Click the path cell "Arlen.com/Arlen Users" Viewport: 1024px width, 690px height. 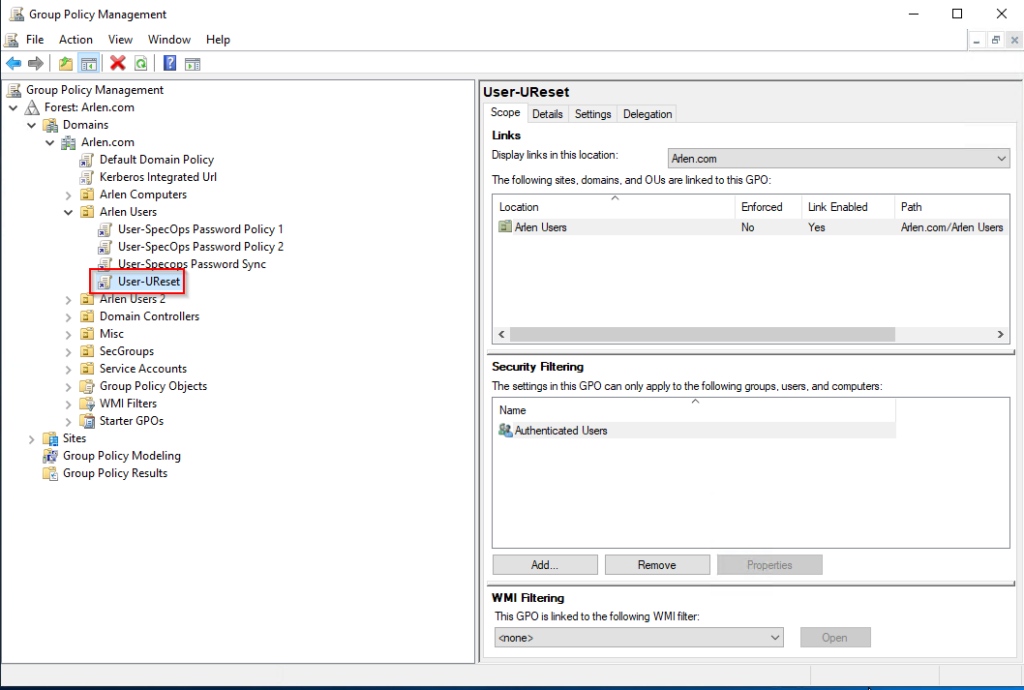coord(952,227)
